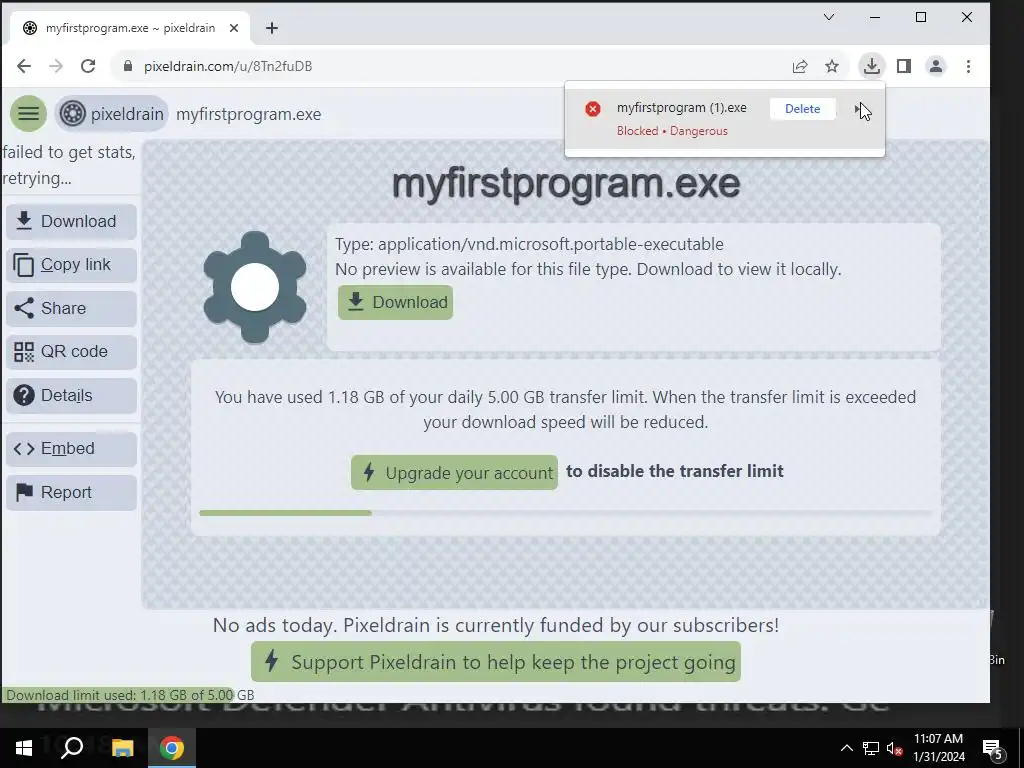1024x768 pixels.
Task: Select the myfirstprogram.exe browser tab
Action: click(129, 28)
